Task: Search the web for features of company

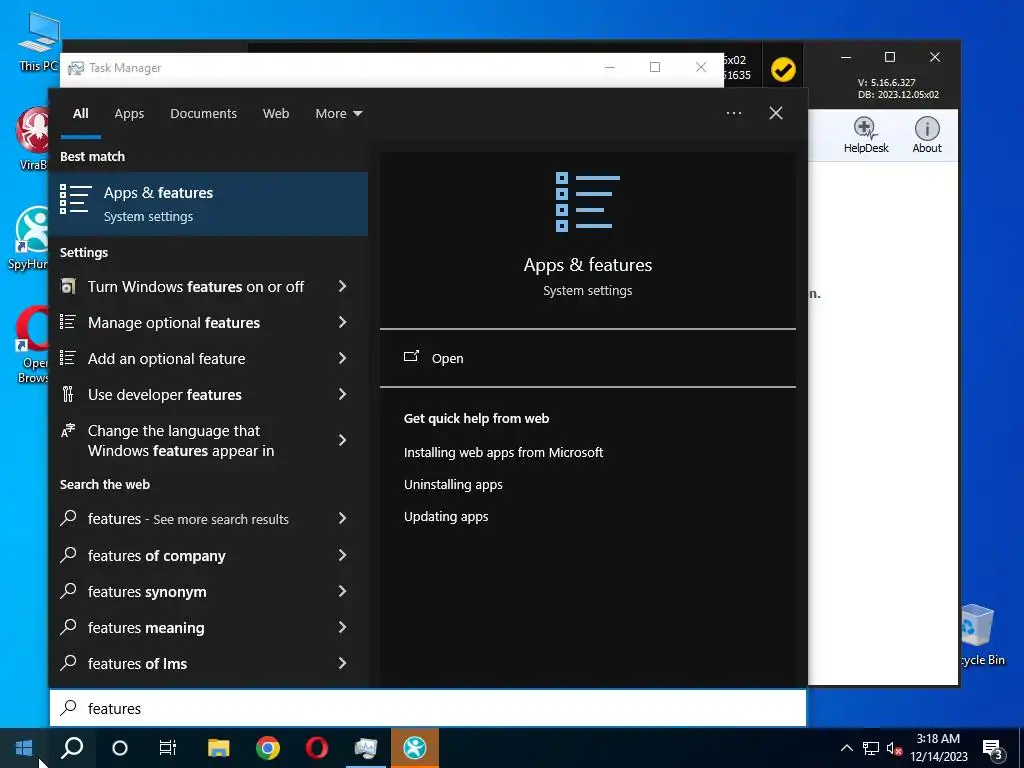Action: (157, 556)
